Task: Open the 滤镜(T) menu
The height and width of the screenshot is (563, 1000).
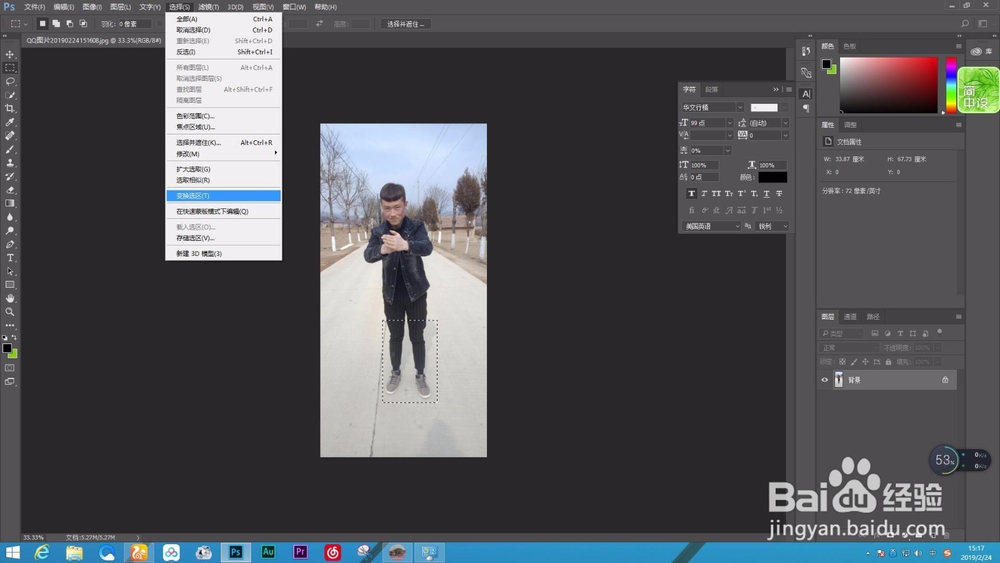Action: click(x=208, y=7)
